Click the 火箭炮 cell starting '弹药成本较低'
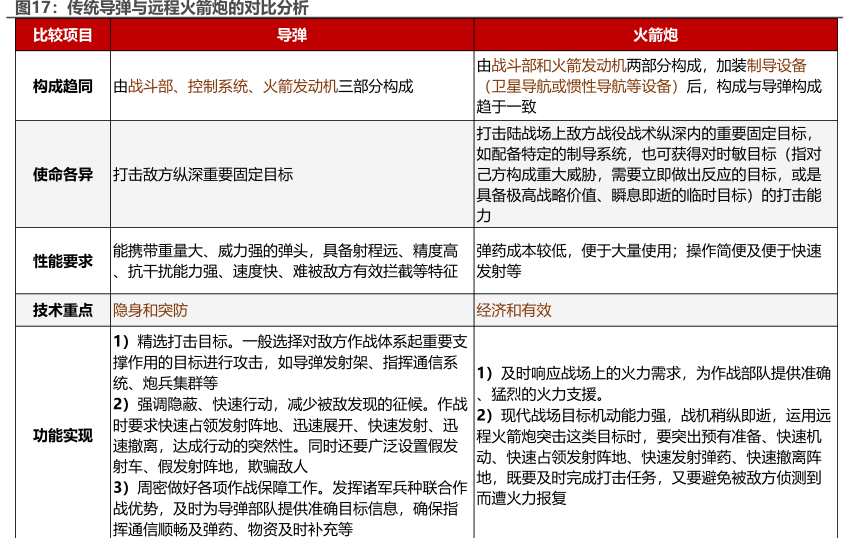The height and width of the screenshot is (538, 851). coord(654,260)
